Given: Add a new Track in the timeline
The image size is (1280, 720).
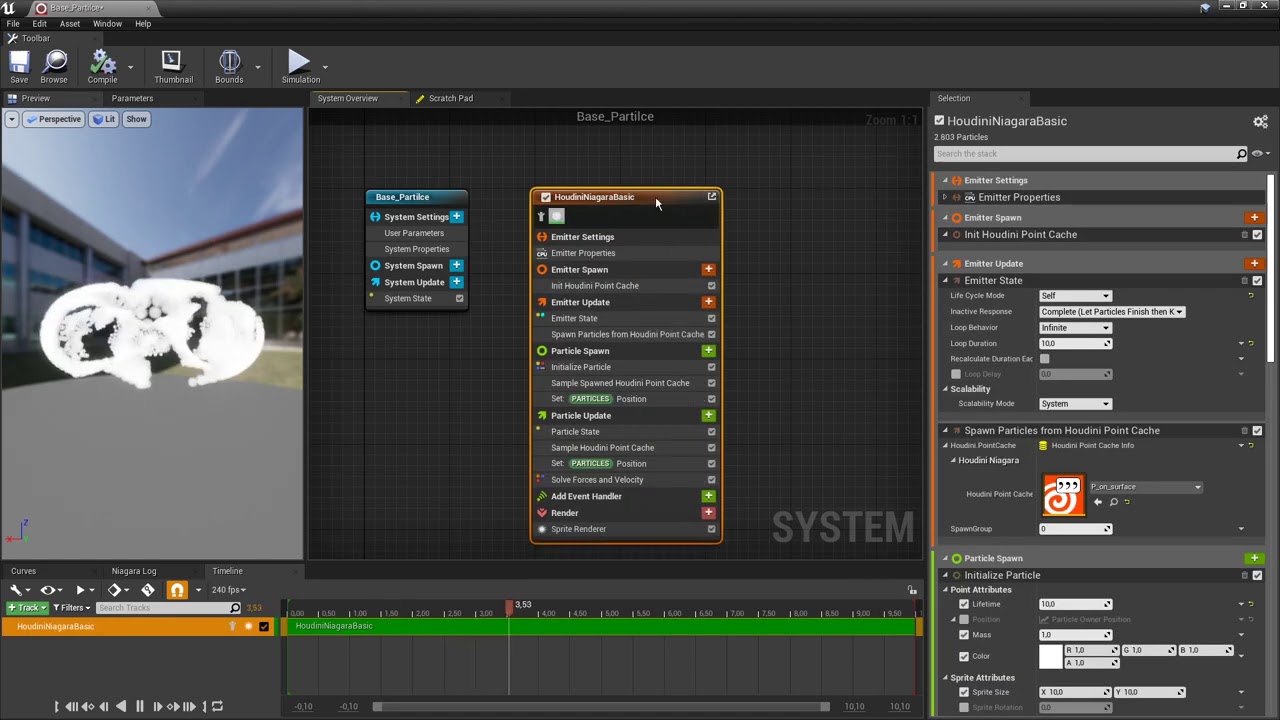Looking at the screenshot, I should click(27, 608).
